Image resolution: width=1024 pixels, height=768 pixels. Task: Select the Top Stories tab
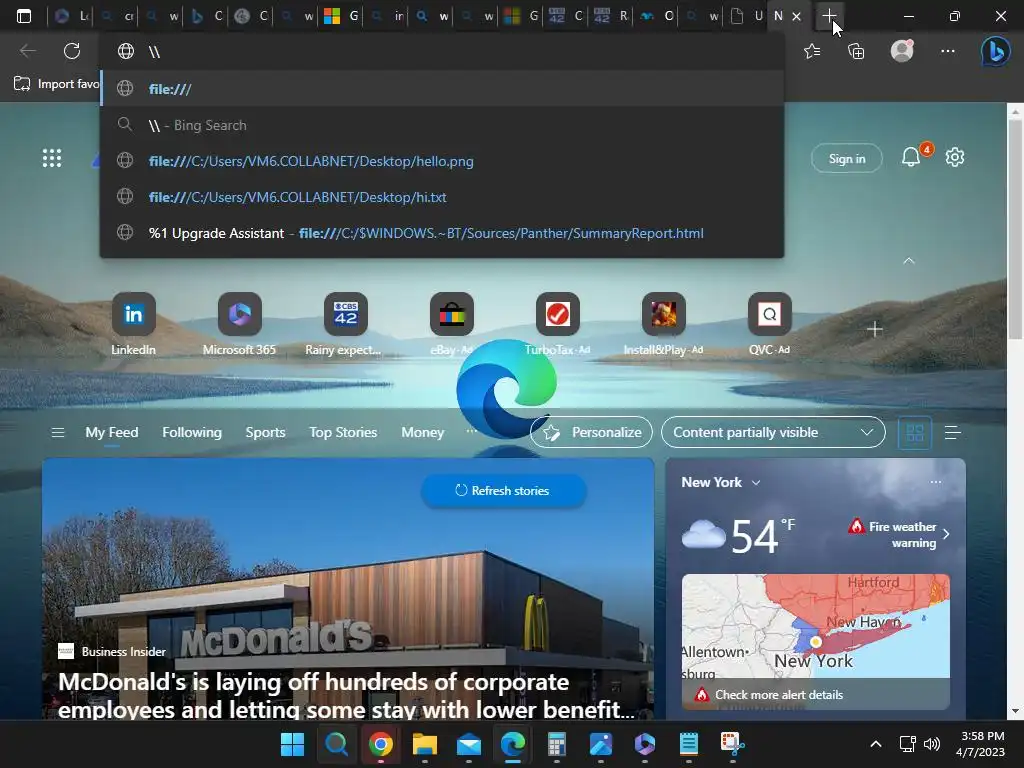tap(343, 432)
